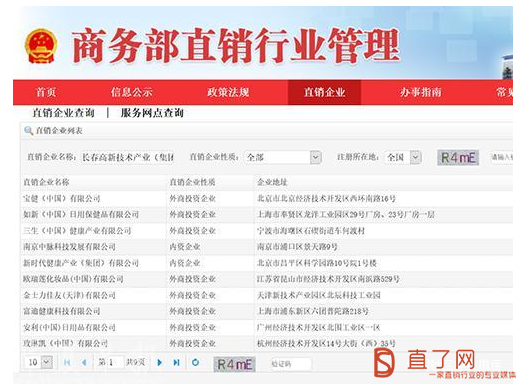
Task: Select row 欧瑞莲化妆品(中国)有限公司
Action: 267,279
